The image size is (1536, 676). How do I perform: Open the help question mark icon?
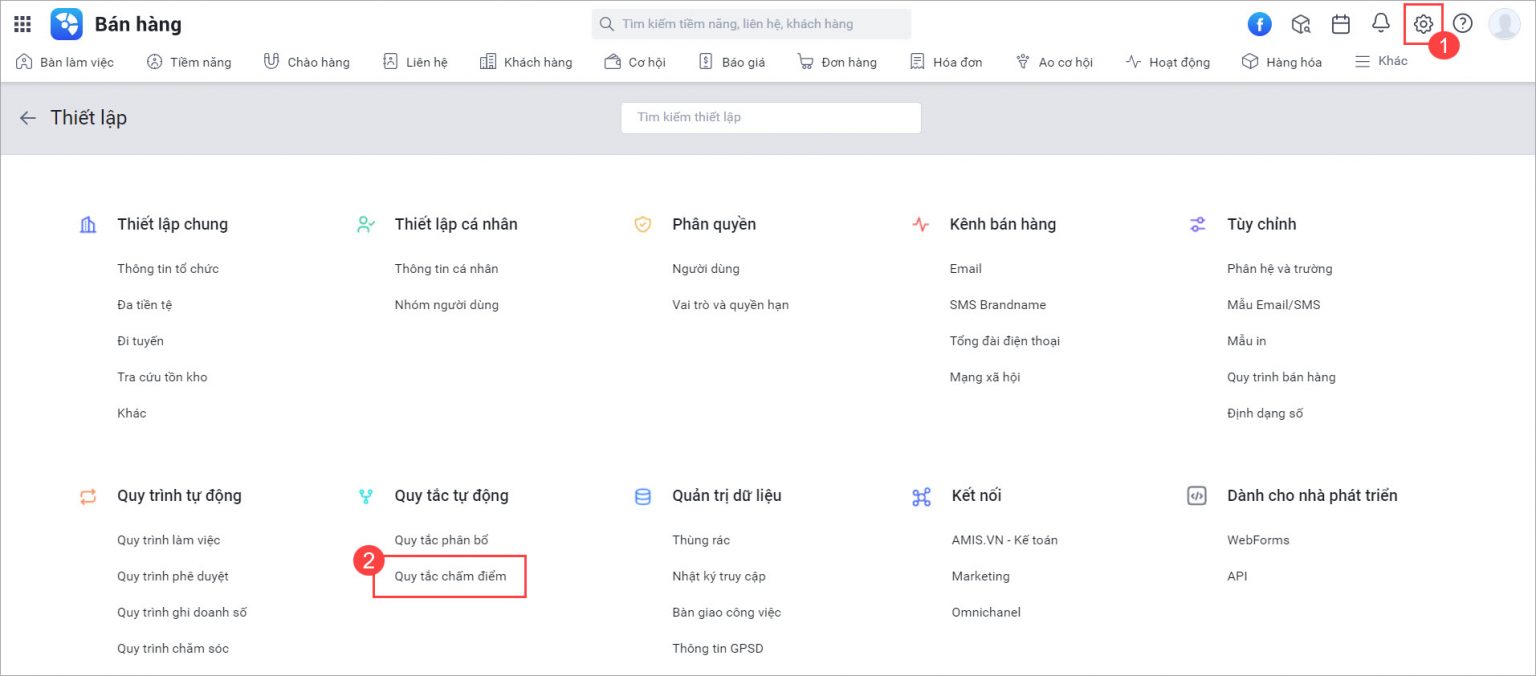(x=1463, y=24)
